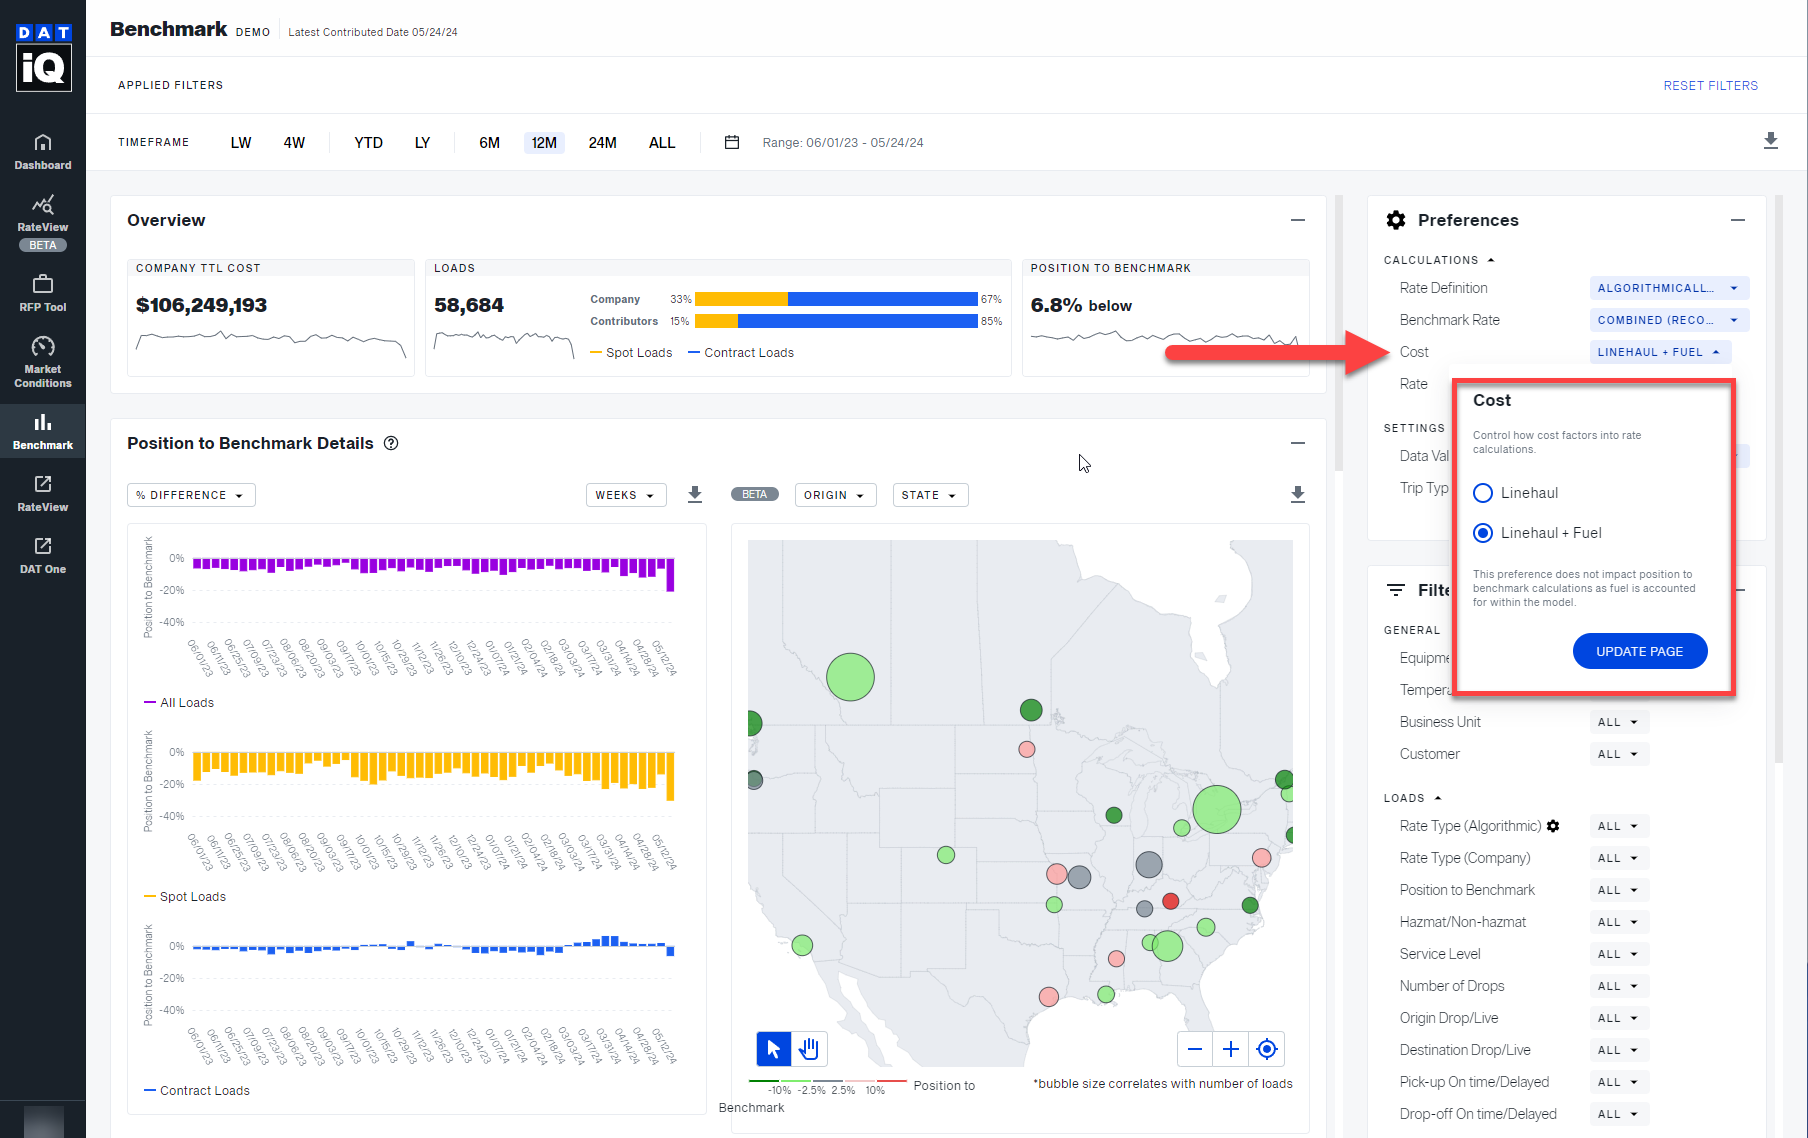
Task: Click the Update Page button
Action: [x=1640, y=651]
